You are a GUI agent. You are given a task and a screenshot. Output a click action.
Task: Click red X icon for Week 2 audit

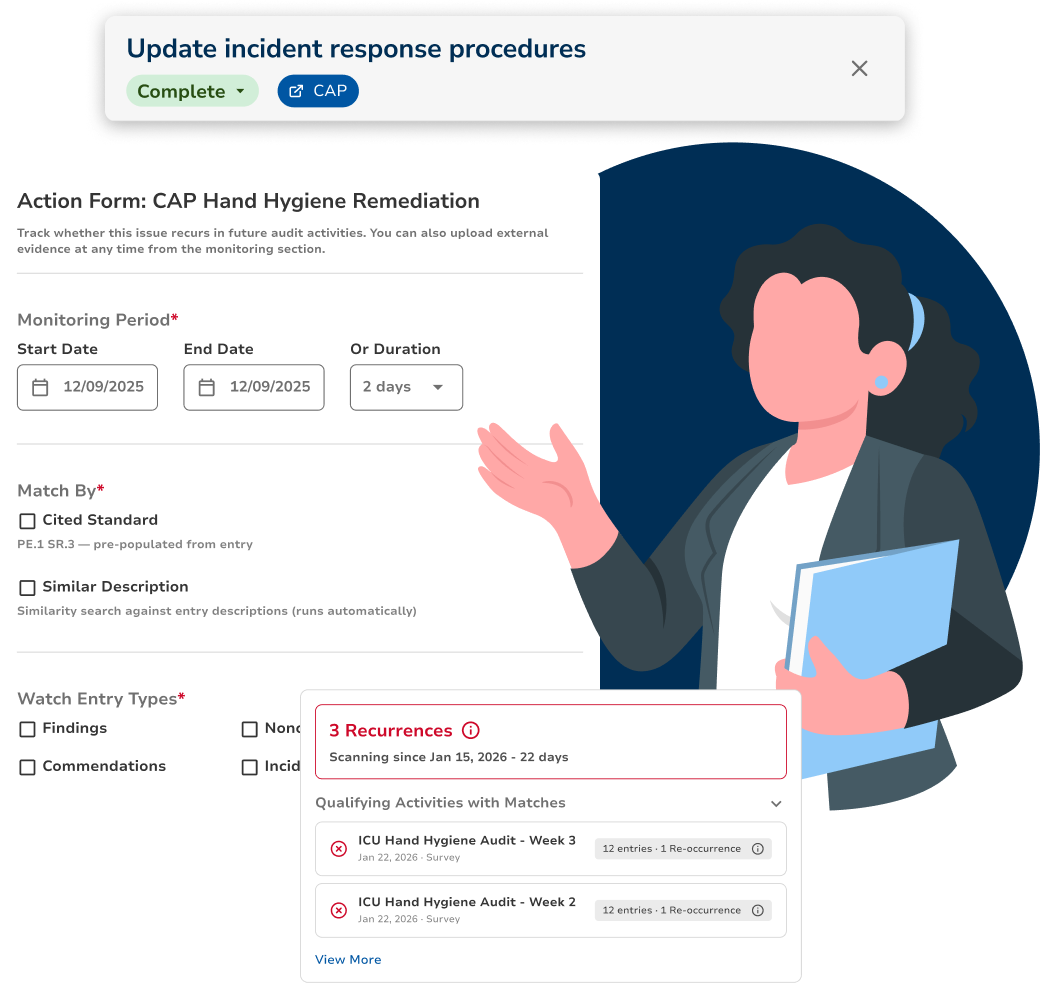tap(339, 911)
